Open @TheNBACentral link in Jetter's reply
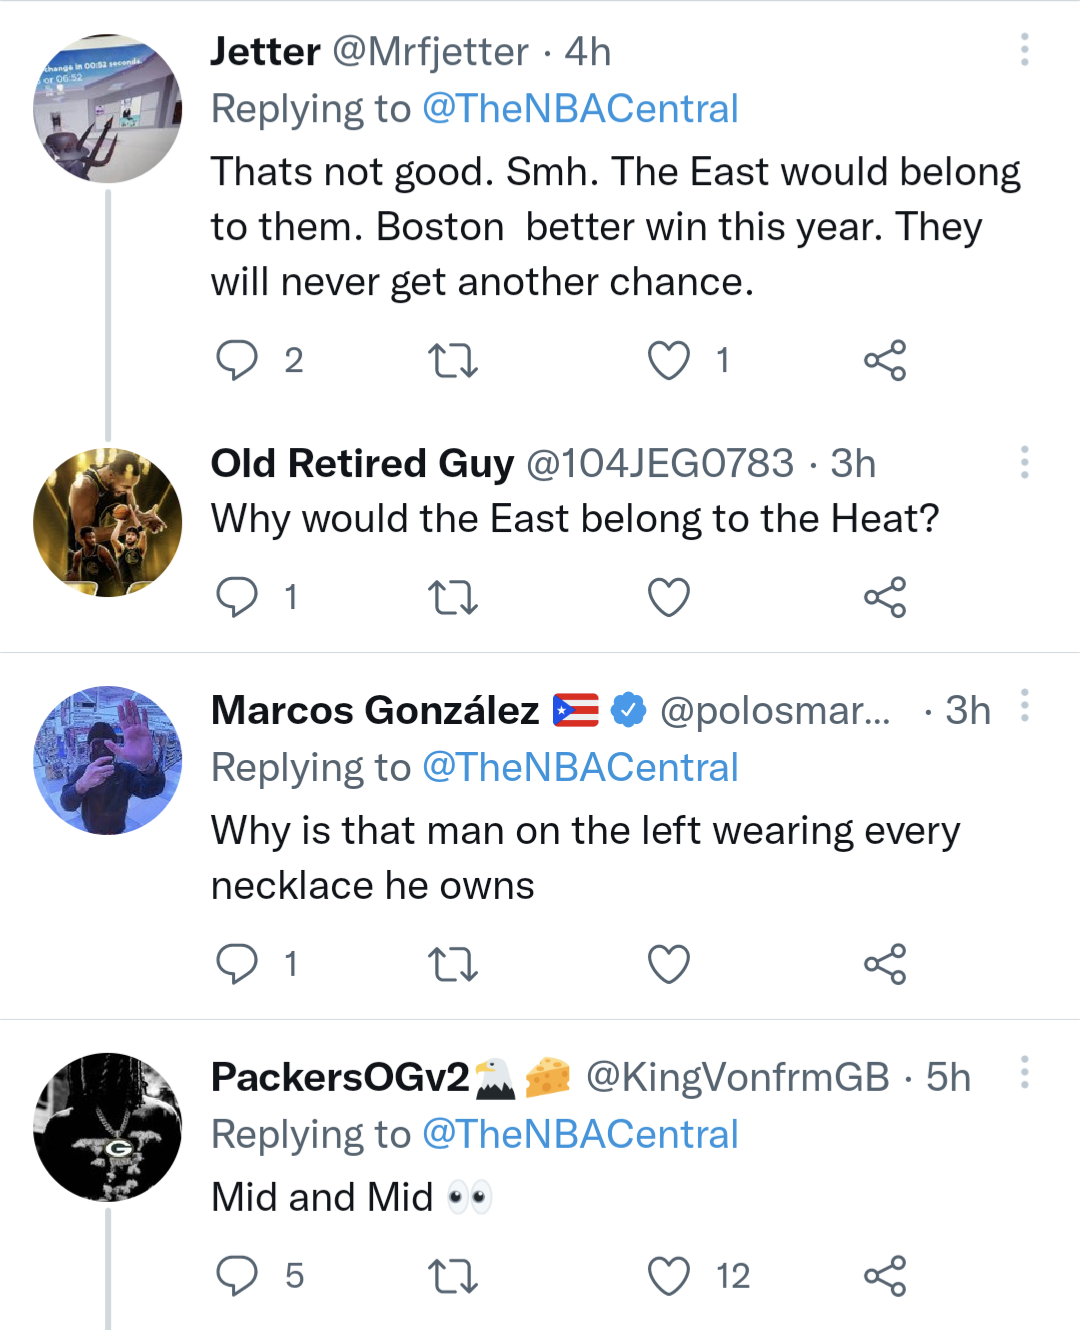This screenshot has width=1080, height=1330. point(580,109)
